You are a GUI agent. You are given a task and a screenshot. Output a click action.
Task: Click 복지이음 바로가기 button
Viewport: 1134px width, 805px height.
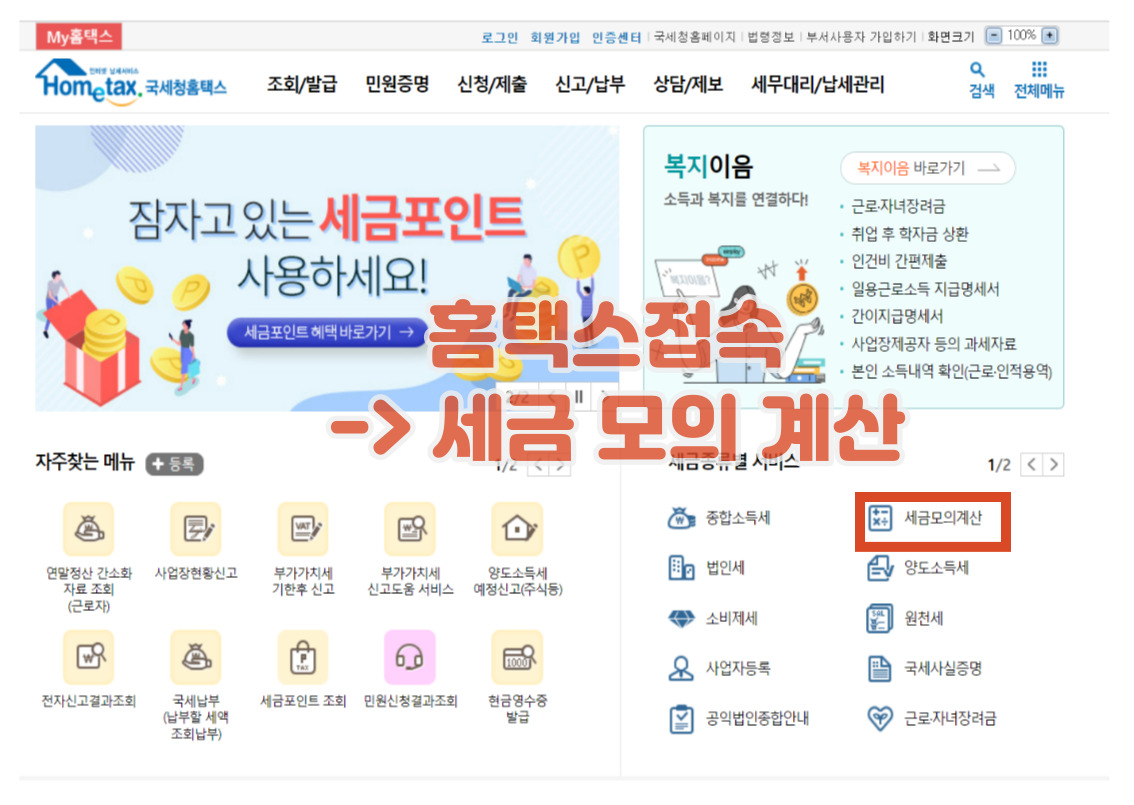pos(928,168)
